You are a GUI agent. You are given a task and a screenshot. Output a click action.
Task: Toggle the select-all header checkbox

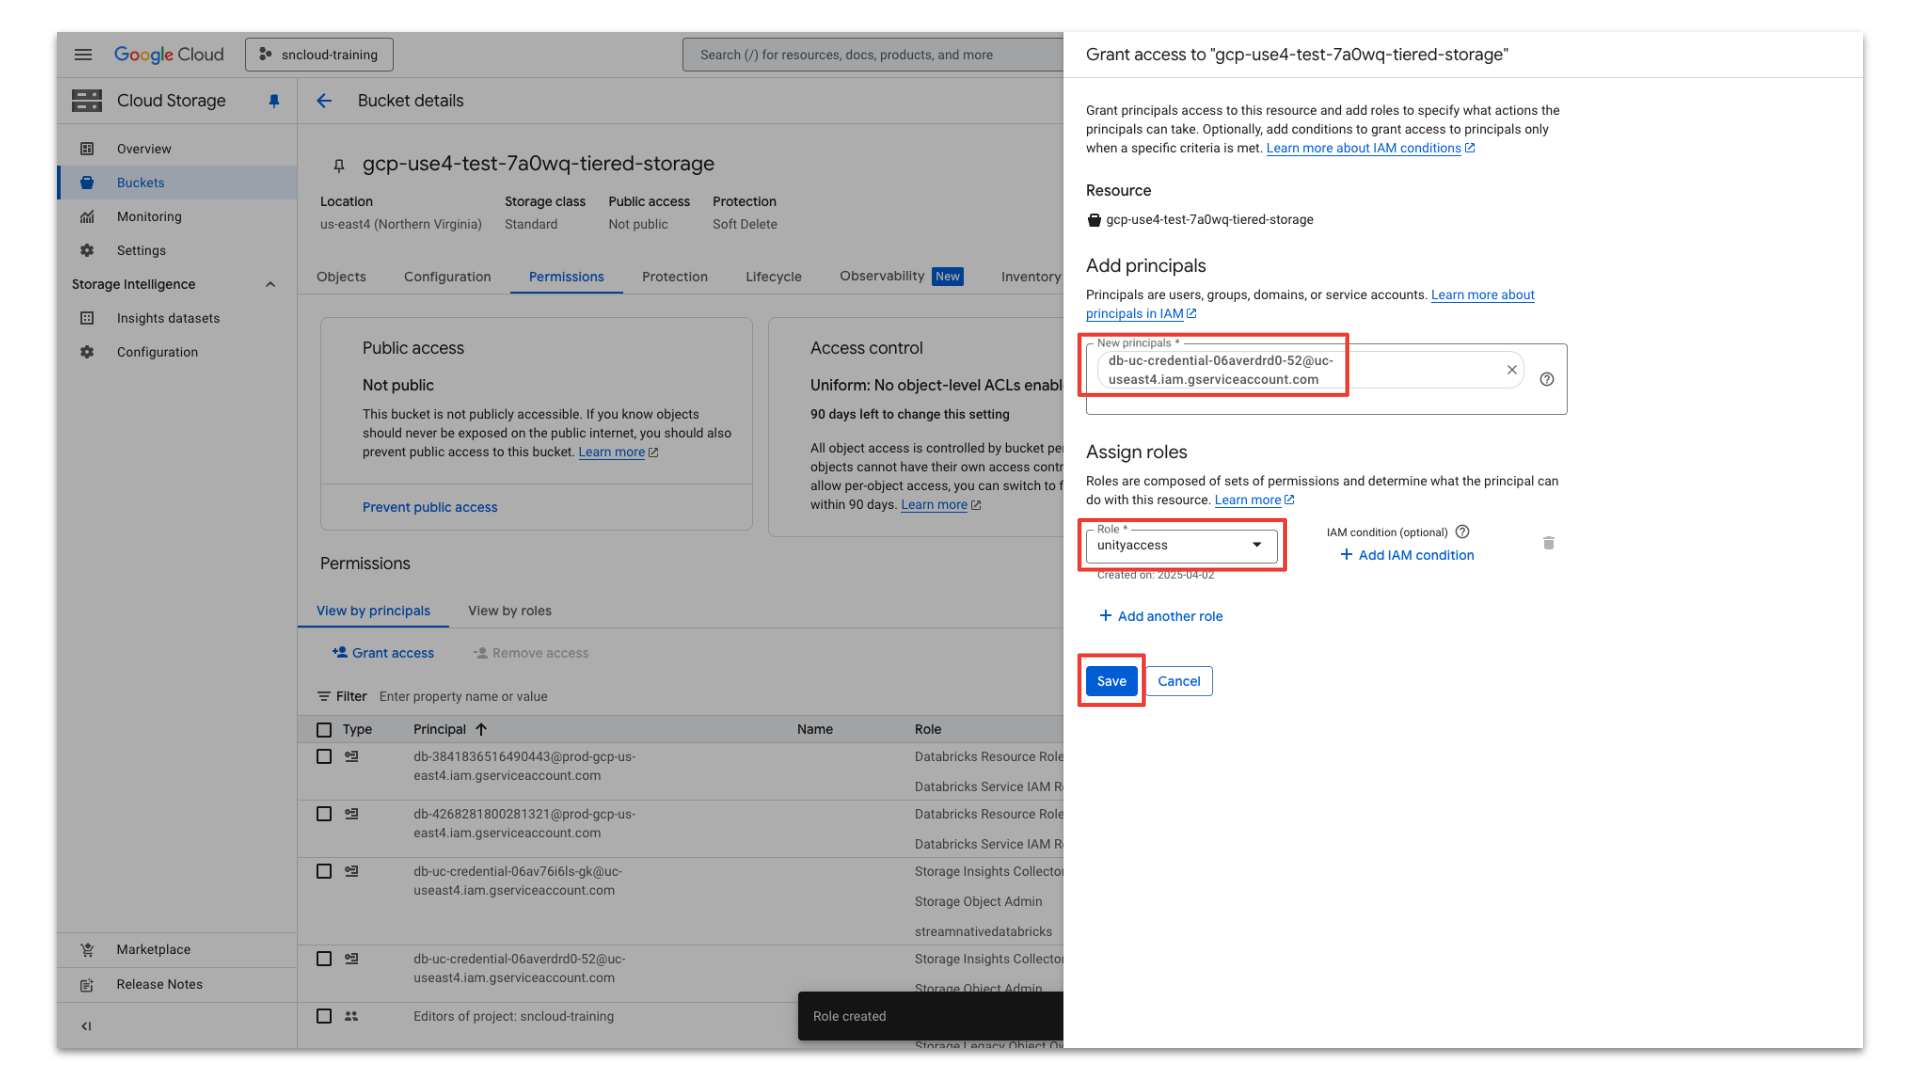(324, 730)
